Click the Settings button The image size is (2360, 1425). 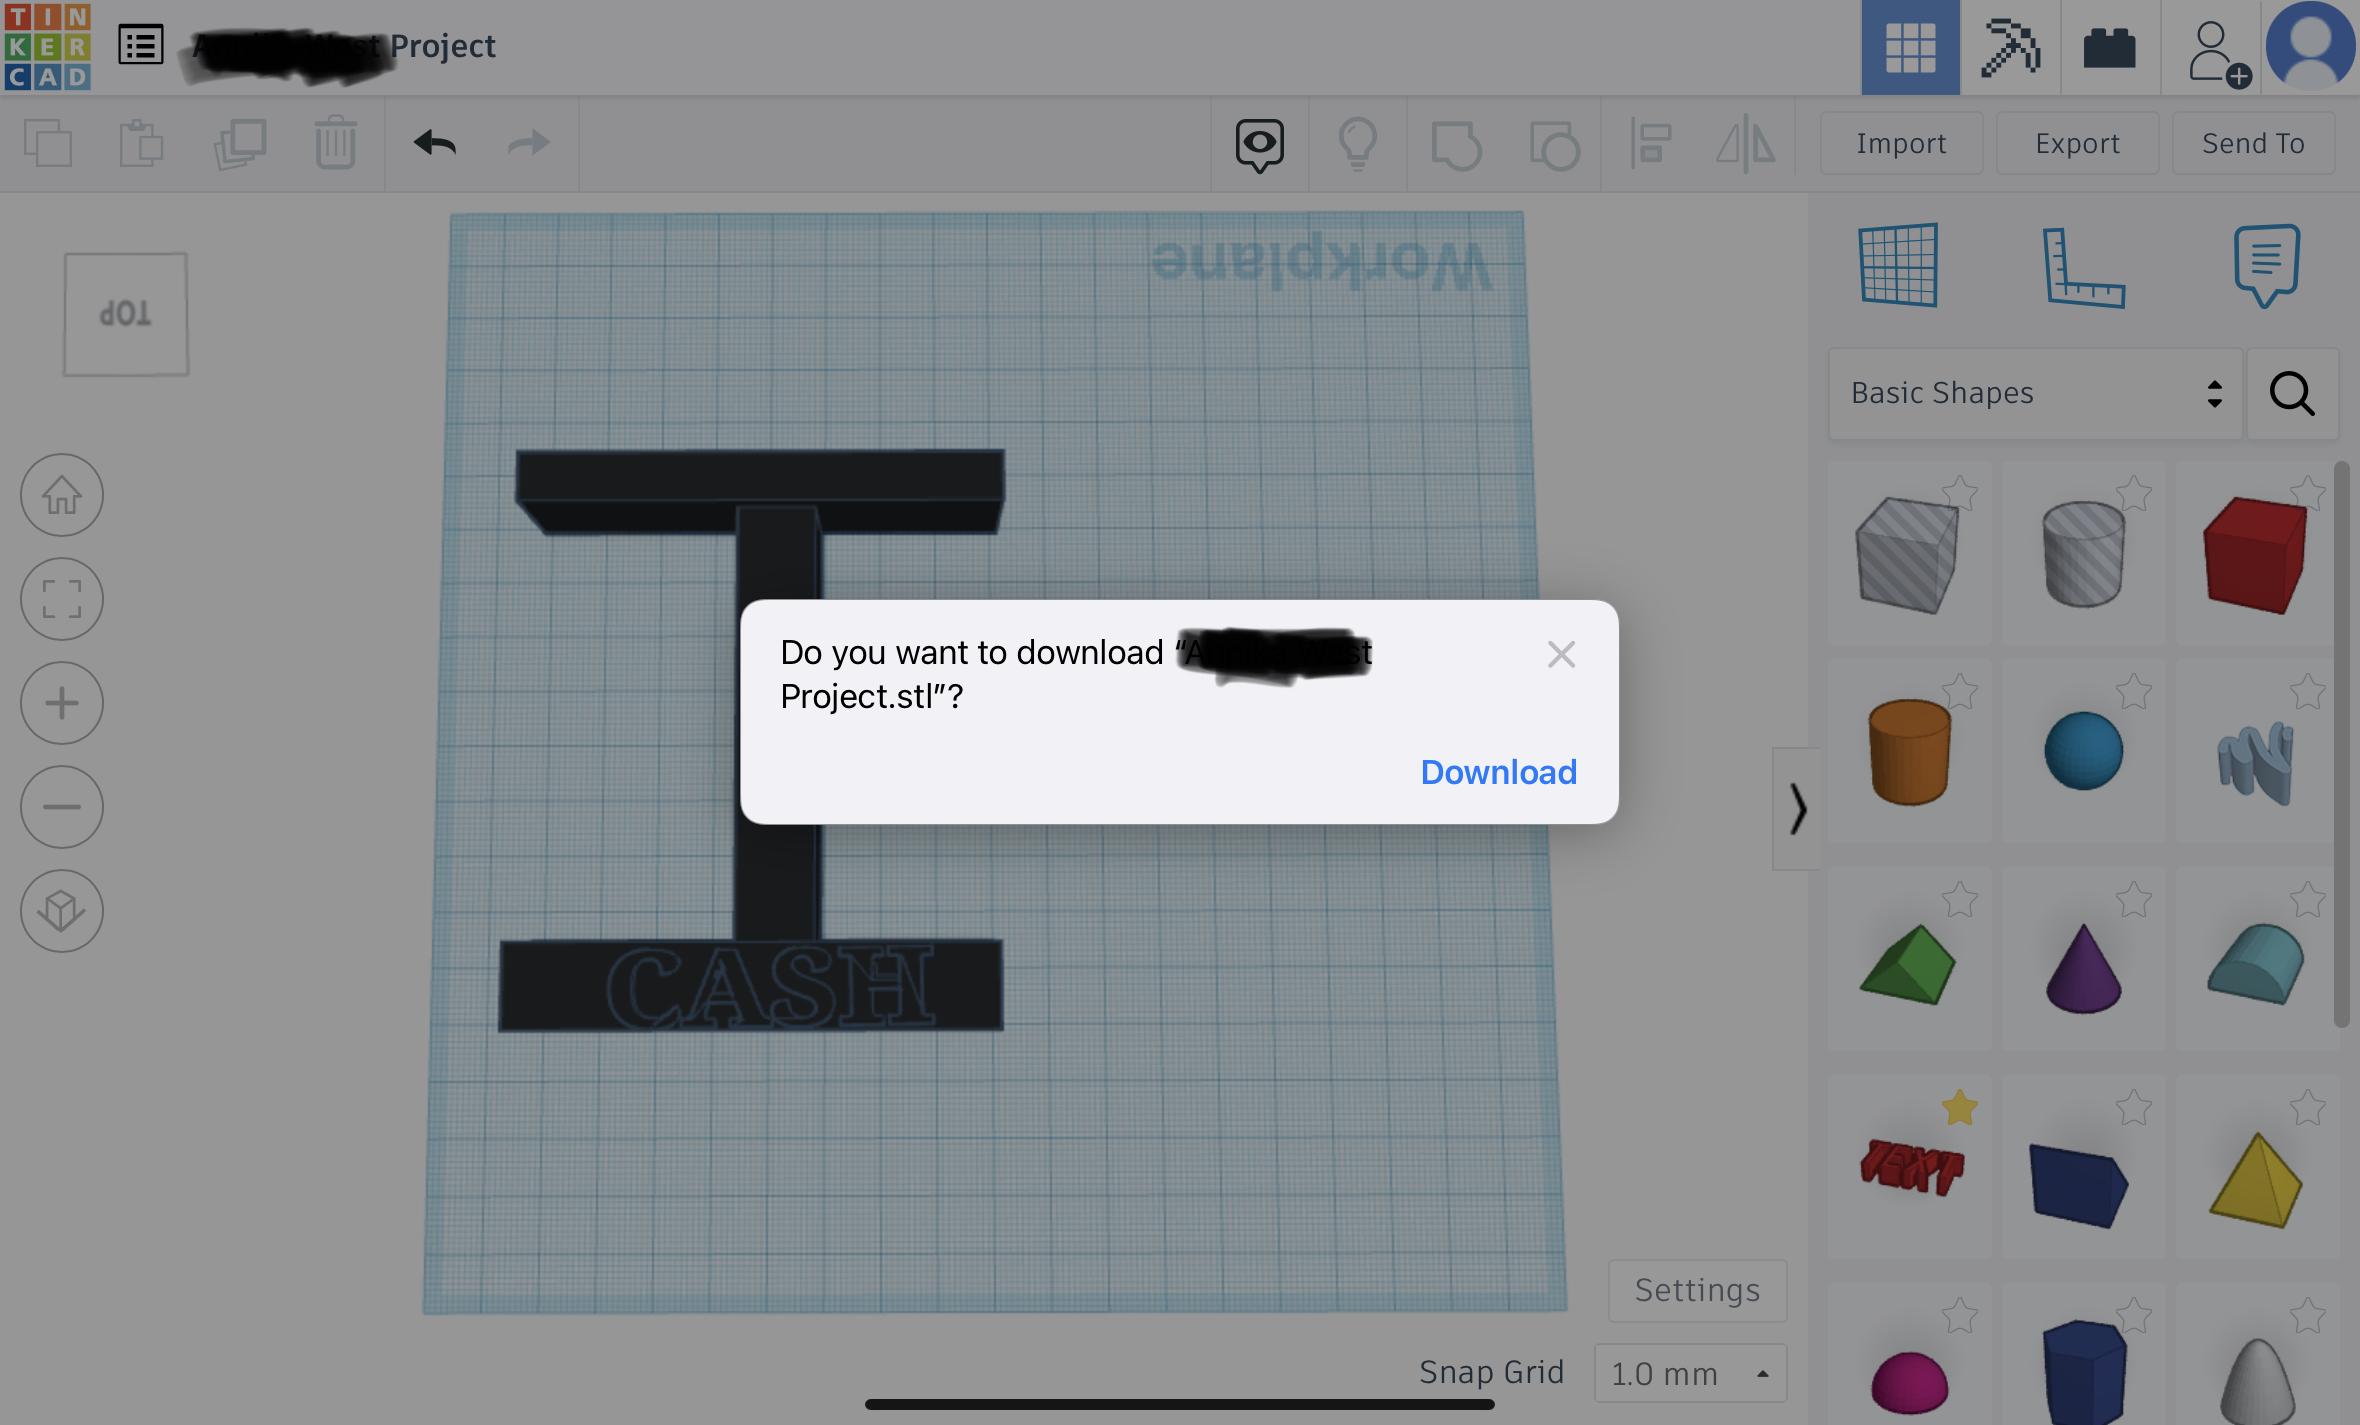click(1697, 1290)
